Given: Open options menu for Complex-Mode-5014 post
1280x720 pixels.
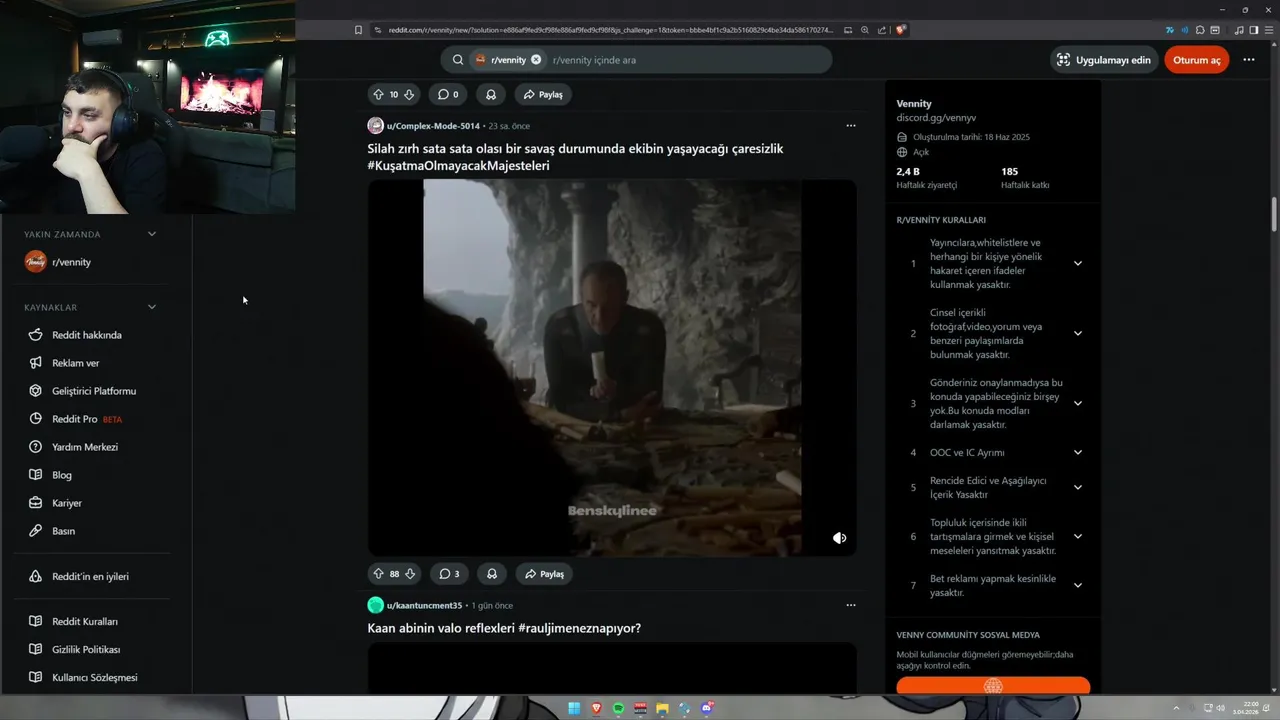Looking at the screenshot, I should pyautogui.click(x=851, y=126).
